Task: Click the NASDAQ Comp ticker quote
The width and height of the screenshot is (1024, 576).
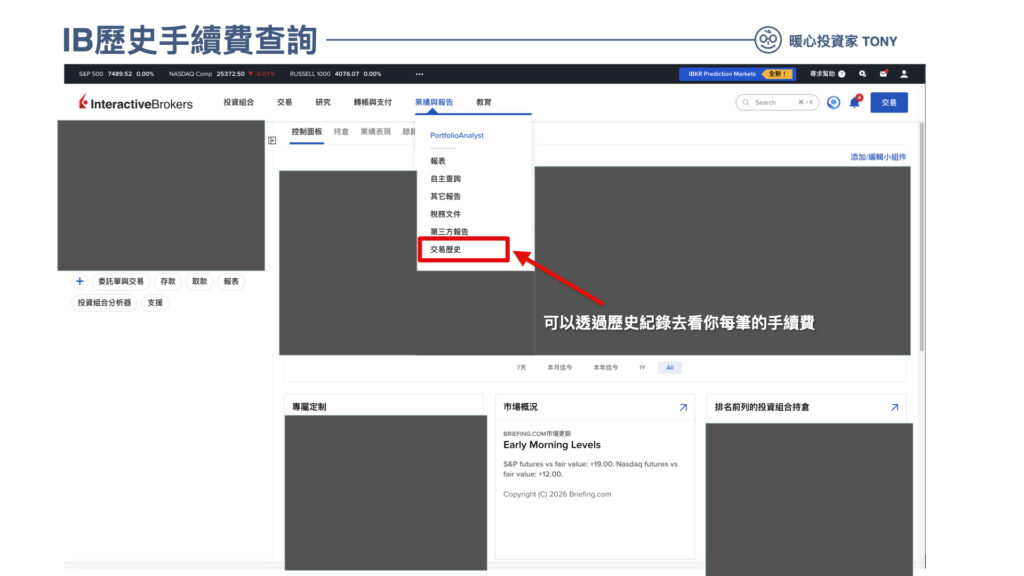Action: tap(221, 74)
